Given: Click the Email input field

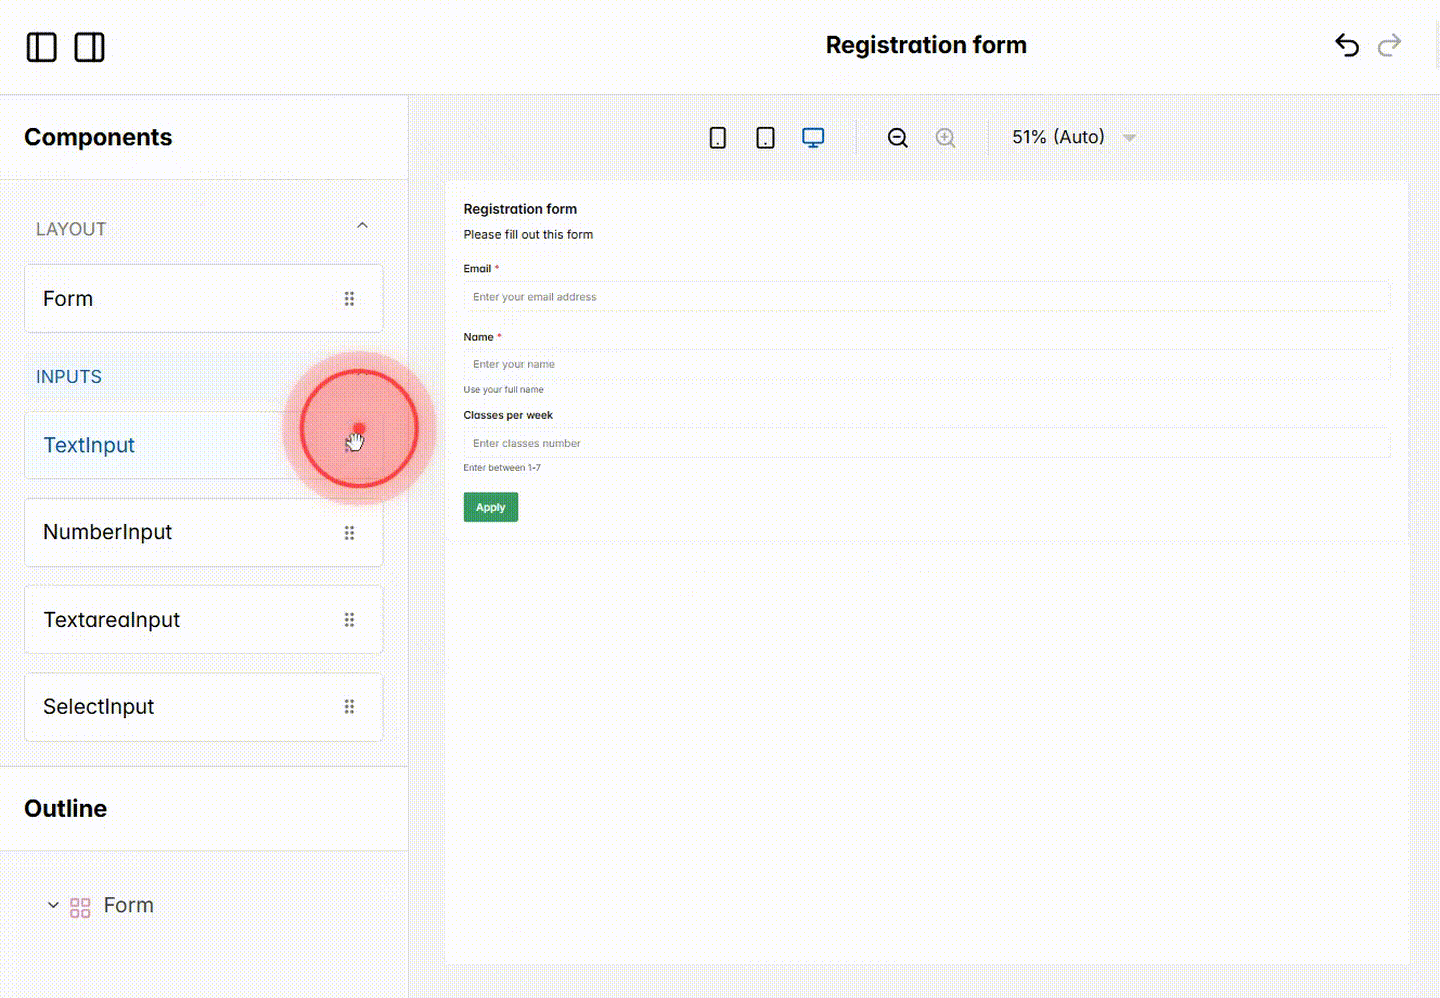Looking at the screenshot, I should click(x=926, y=297).
